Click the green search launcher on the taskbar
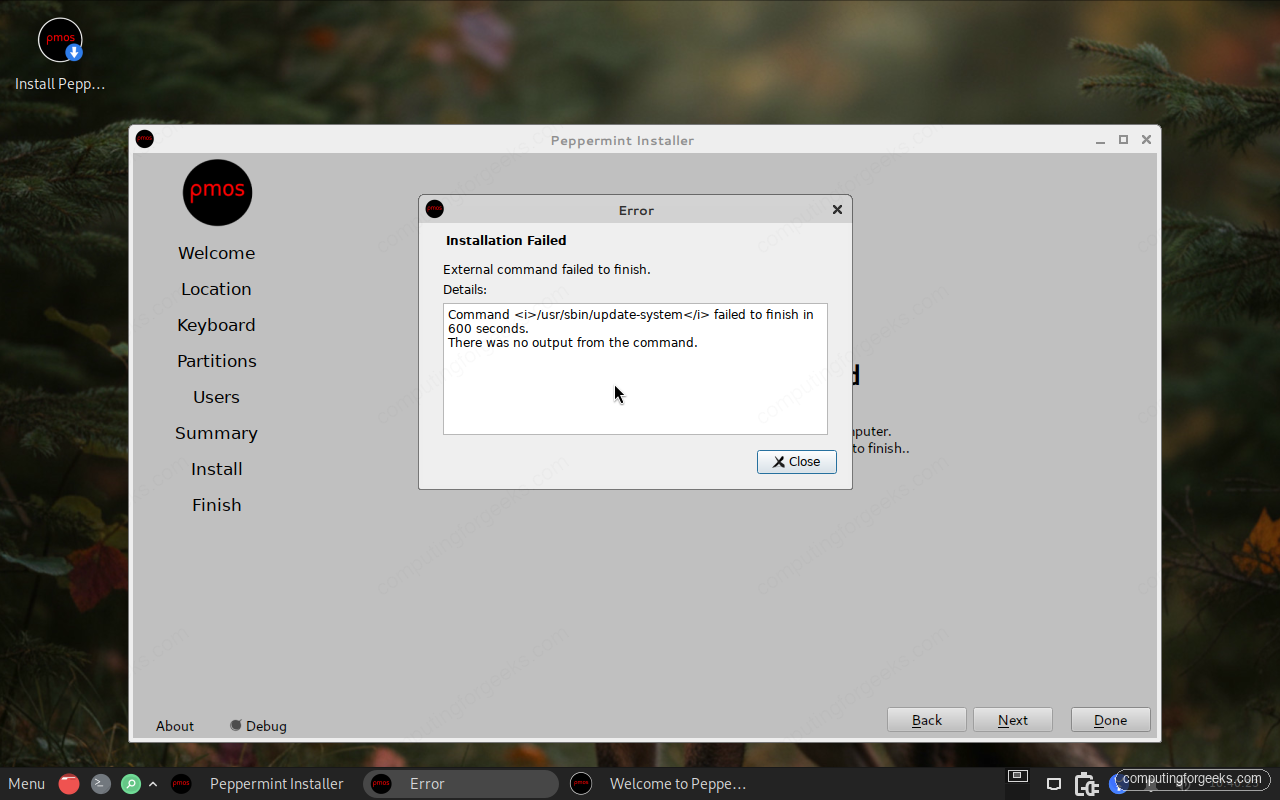1280x800 pixels. point(131,784)
